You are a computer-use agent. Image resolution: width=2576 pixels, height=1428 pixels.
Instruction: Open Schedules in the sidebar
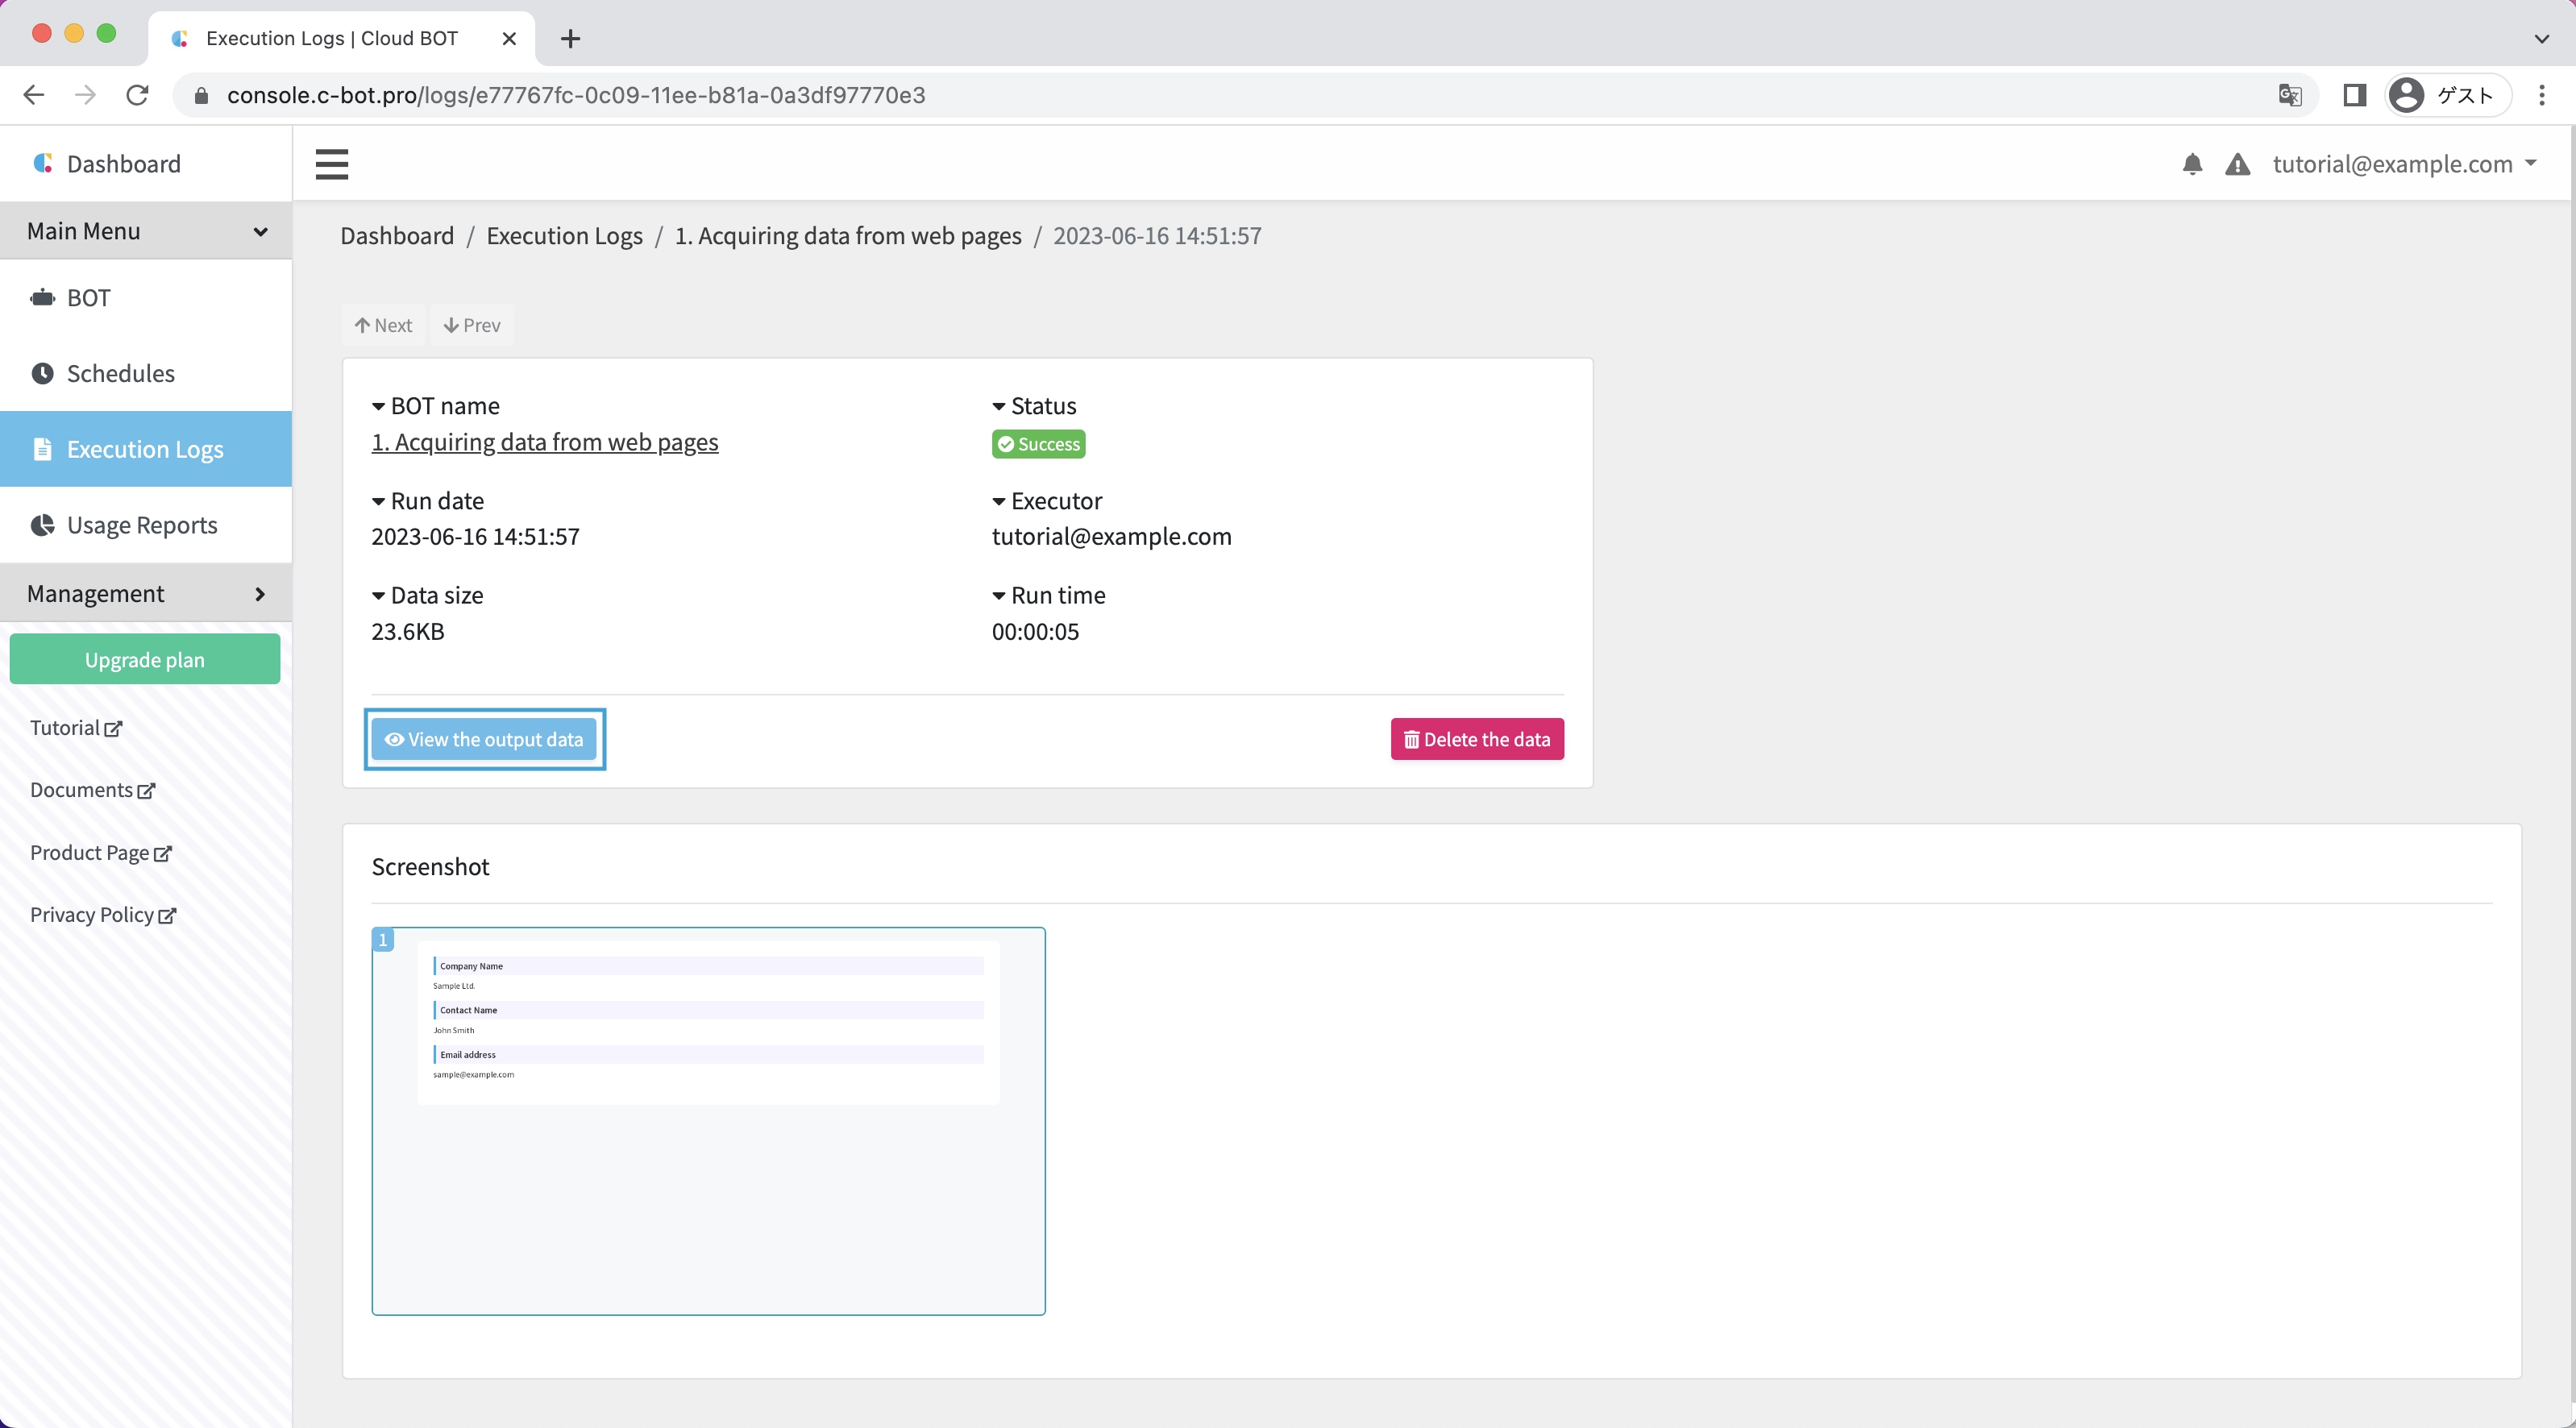tap(120, 374)
